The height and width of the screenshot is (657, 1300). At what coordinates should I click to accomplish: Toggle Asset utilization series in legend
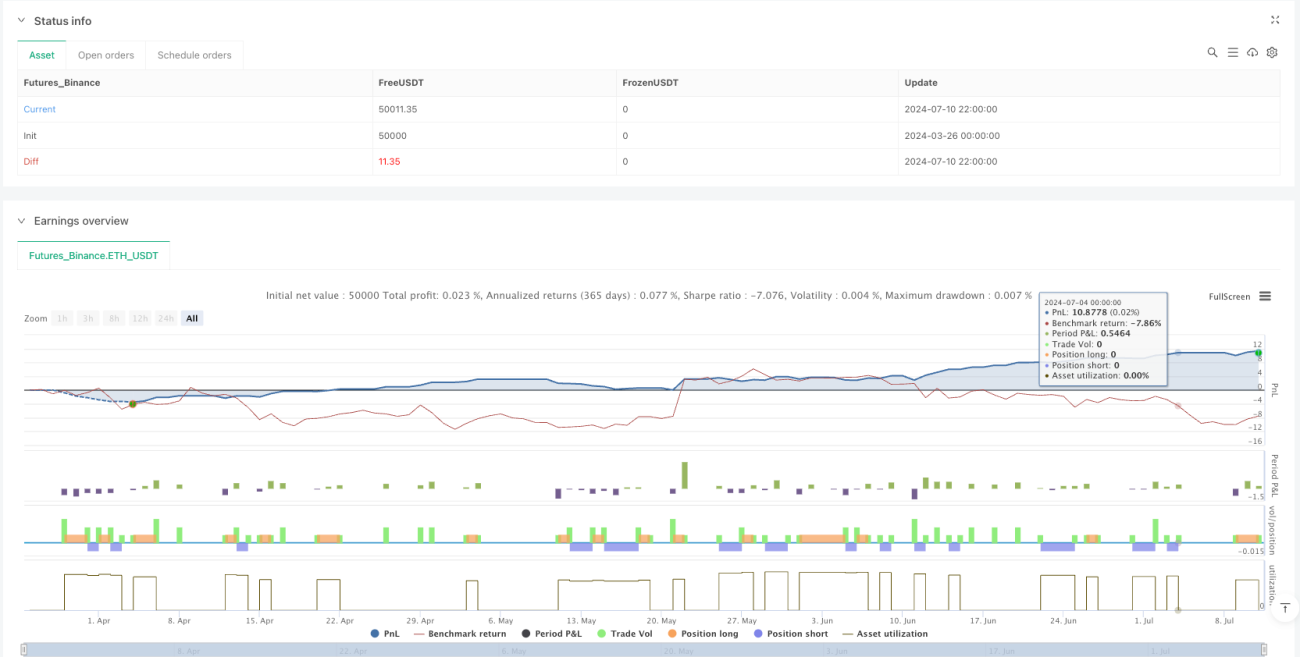[x=886, y=633]
